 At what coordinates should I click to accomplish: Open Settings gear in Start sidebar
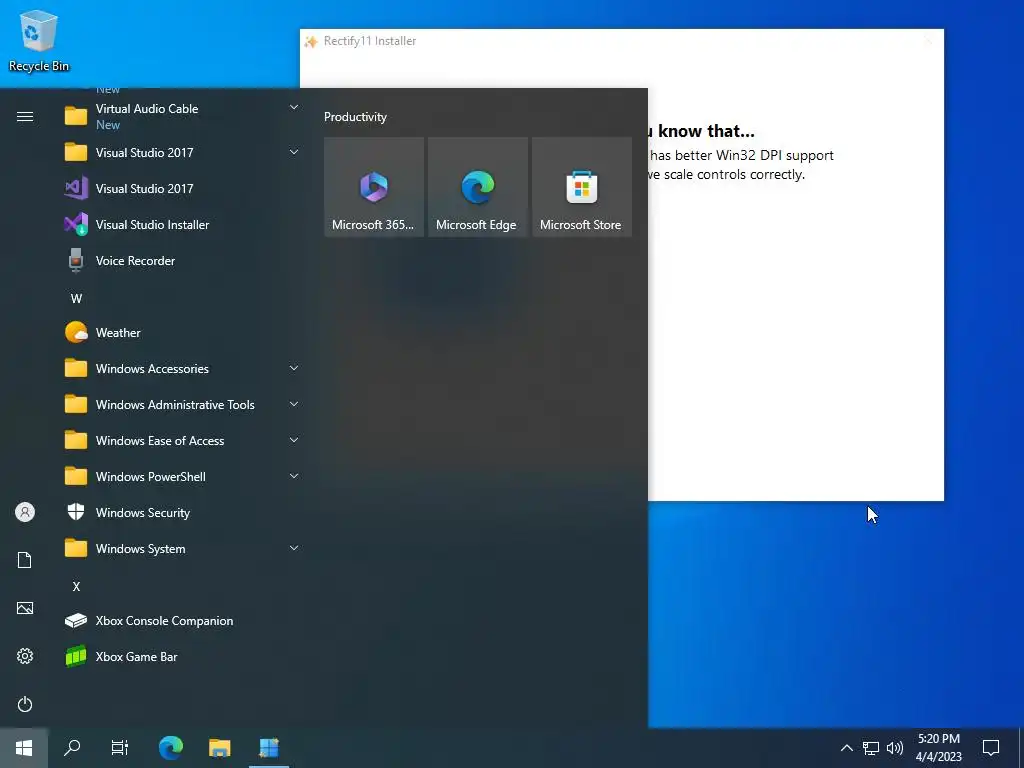[x=25, y=656]
